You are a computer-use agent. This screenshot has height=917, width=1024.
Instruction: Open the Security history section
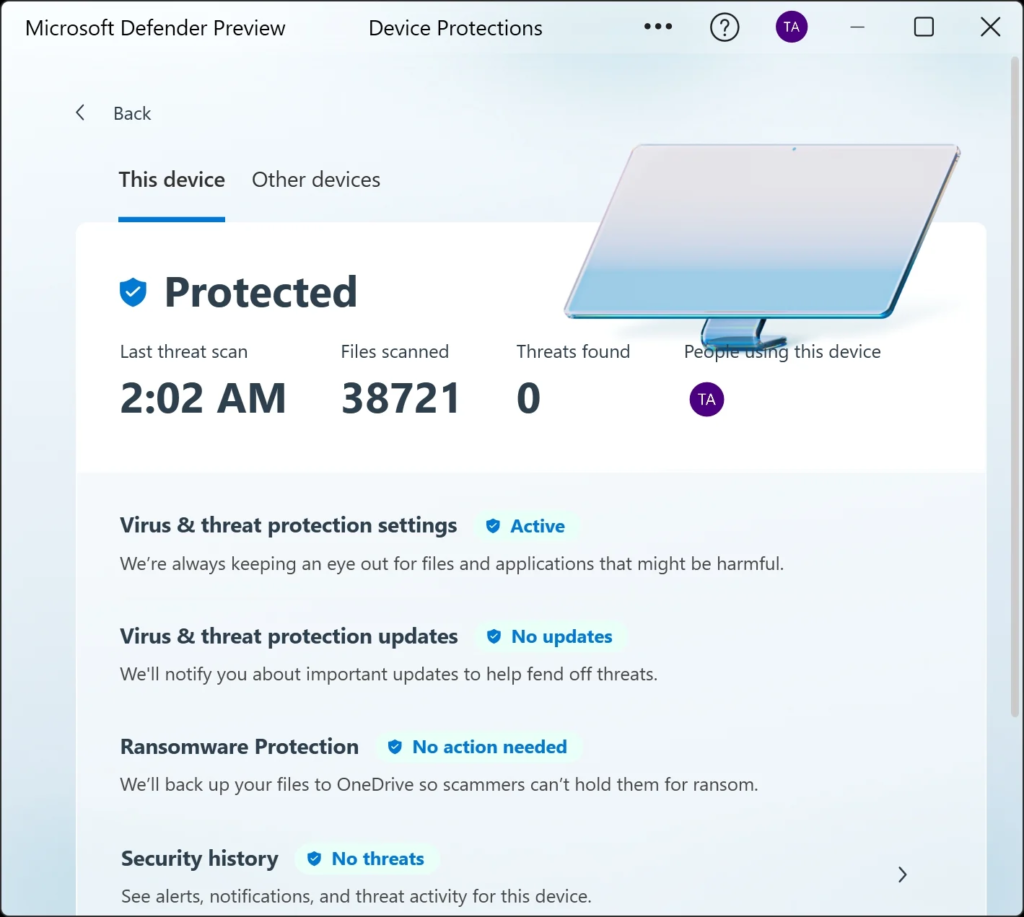click(x=200, y=858)
